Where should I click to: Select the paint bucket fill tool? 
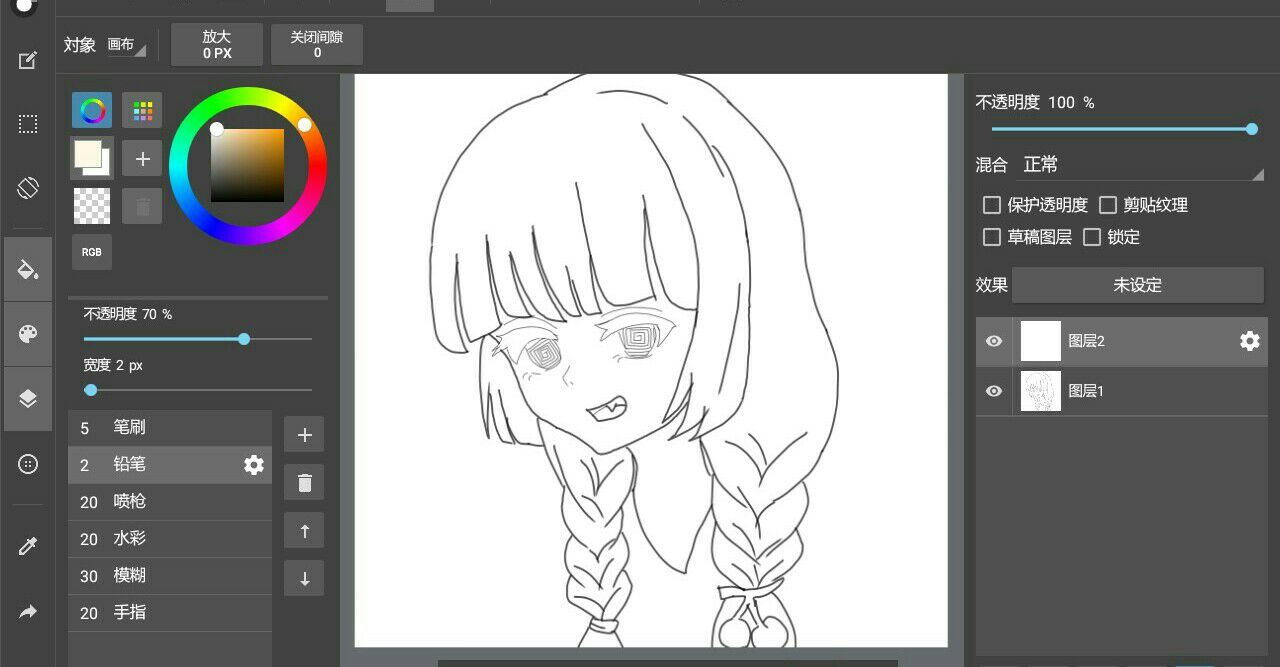[x=28, y=269]
